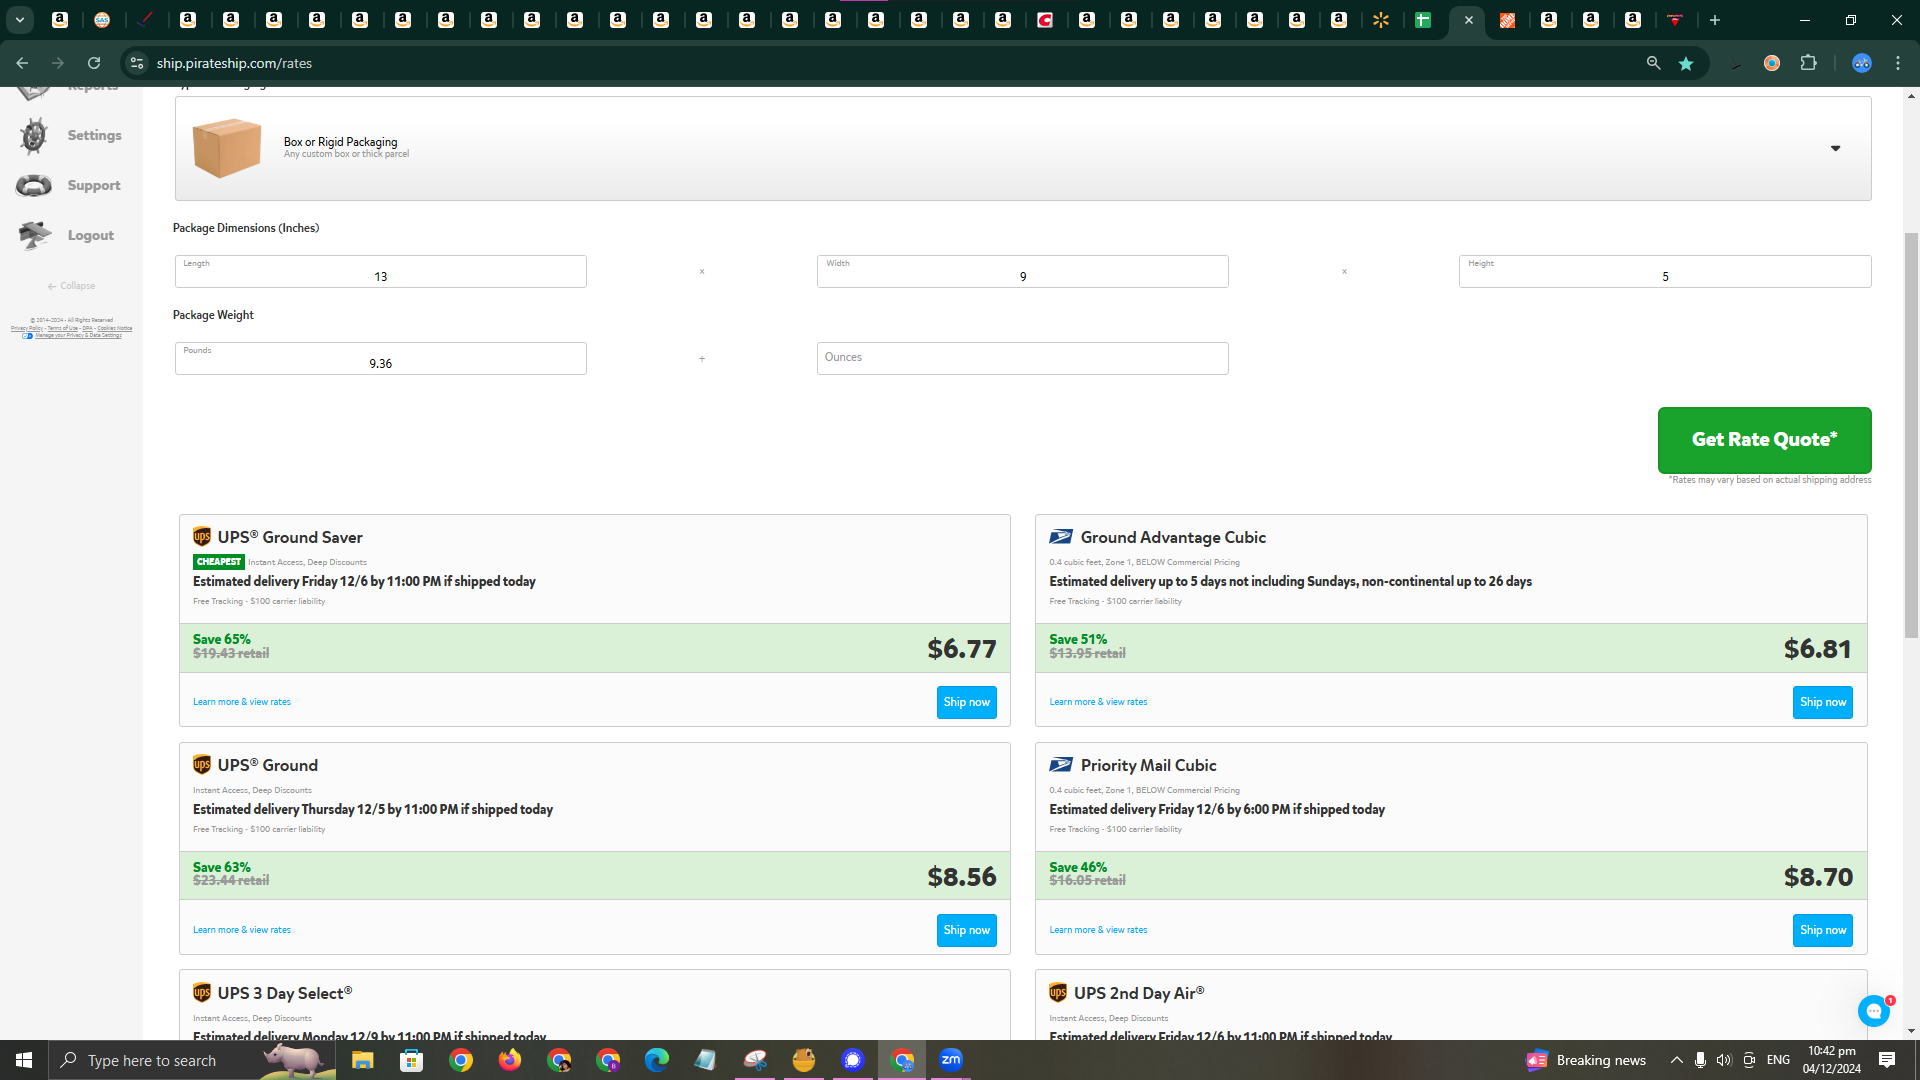Click the Breaking news taskbar widget

(x=1587, y=1060)
